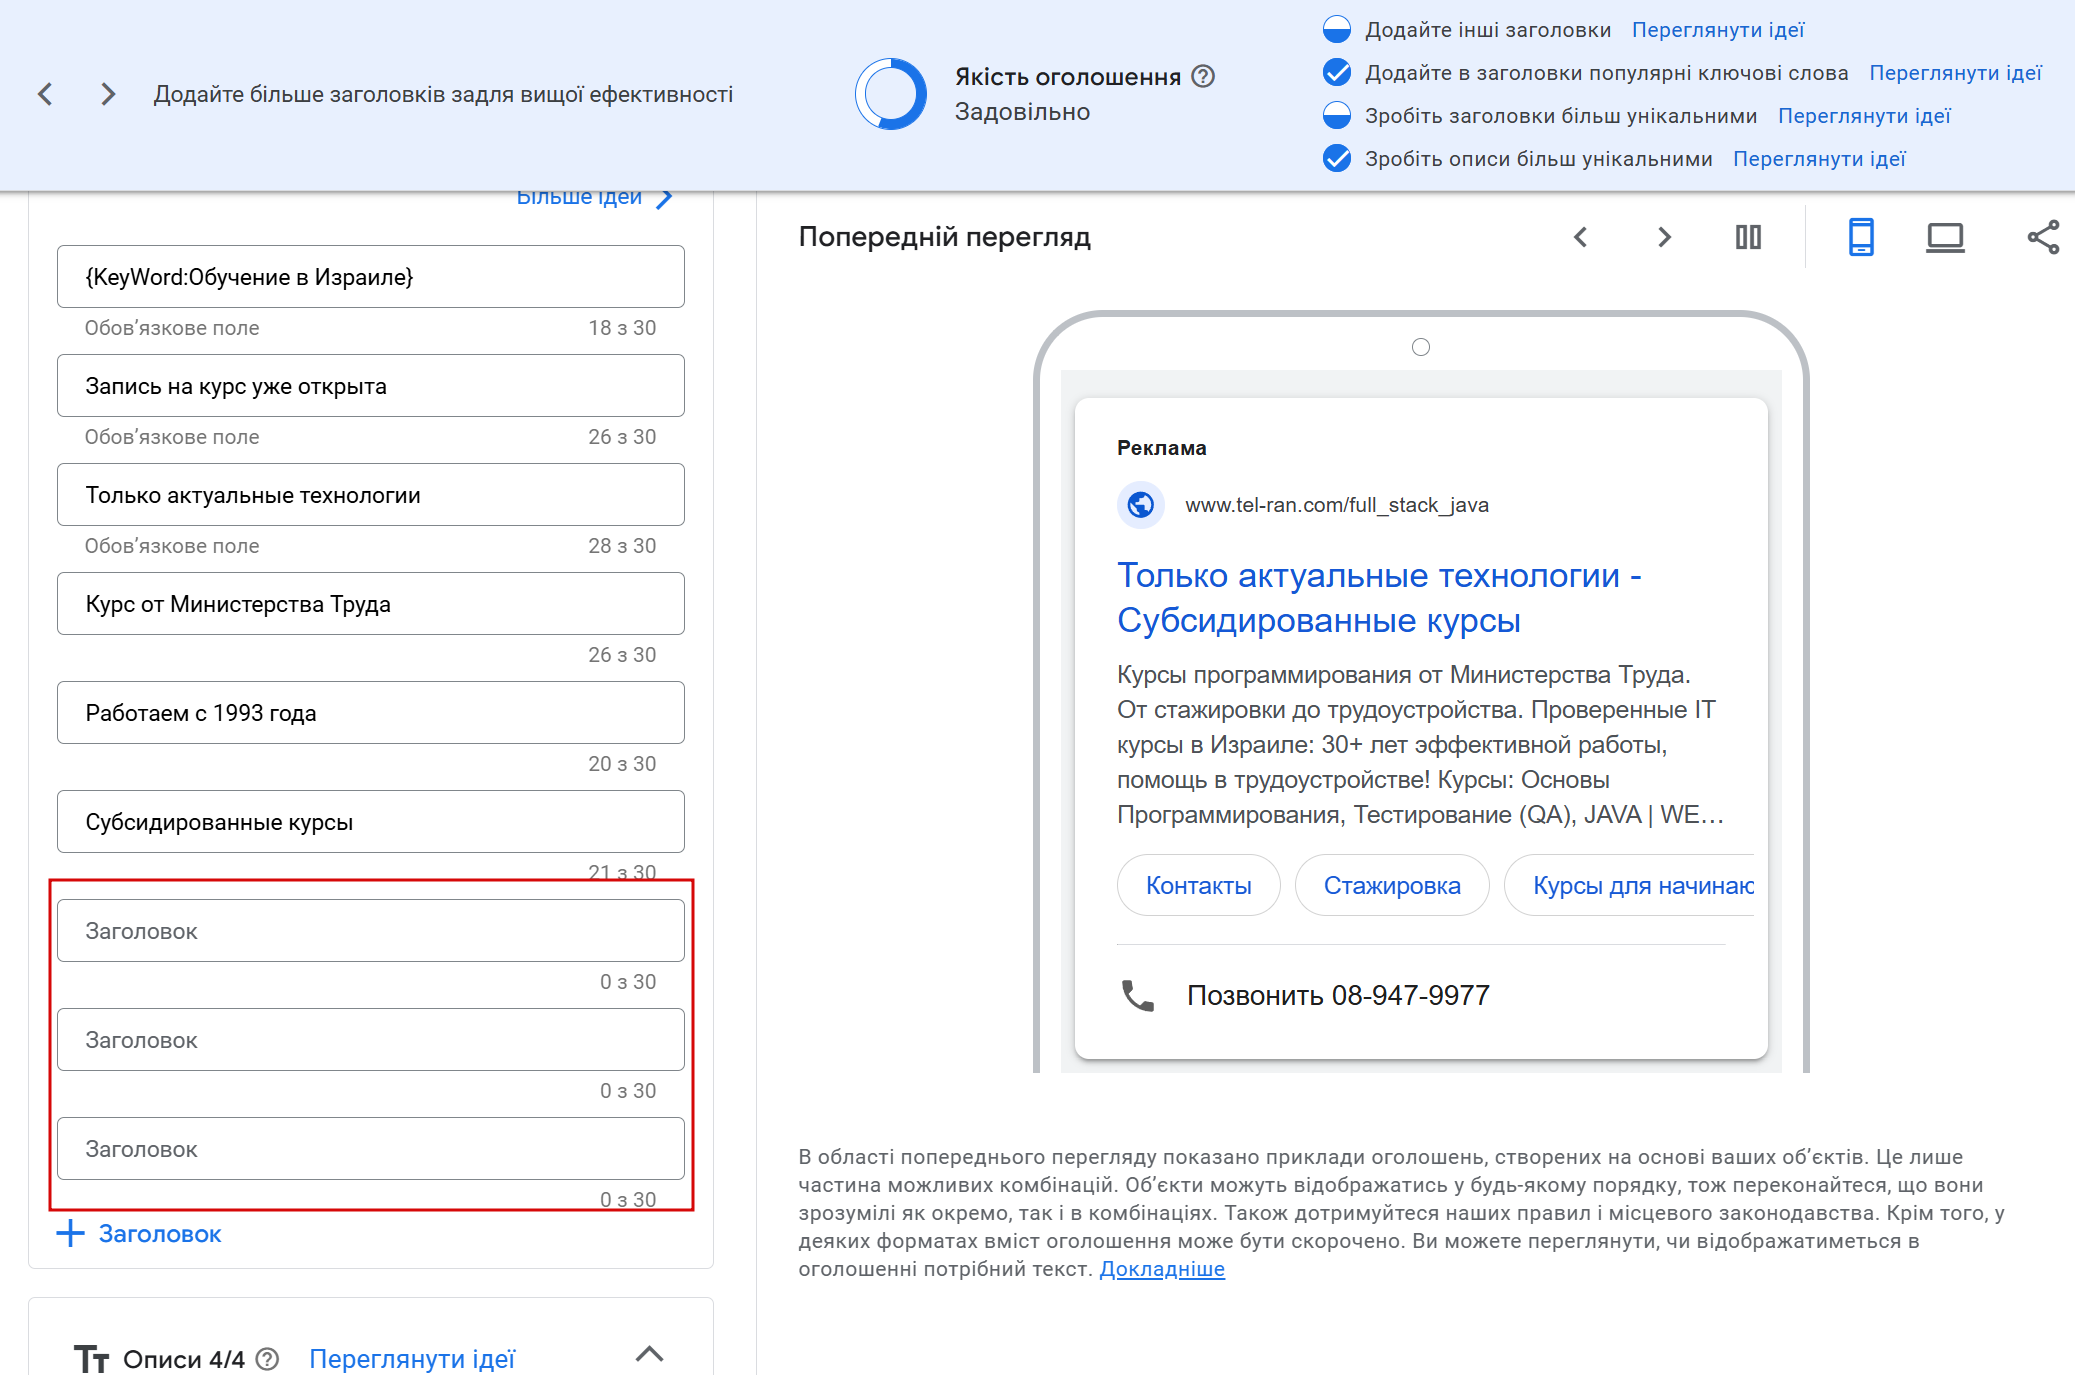This screenshot has height=1375, width=2075.
Task: Collapse the Описи section chevron
Action: [649, 1354]
